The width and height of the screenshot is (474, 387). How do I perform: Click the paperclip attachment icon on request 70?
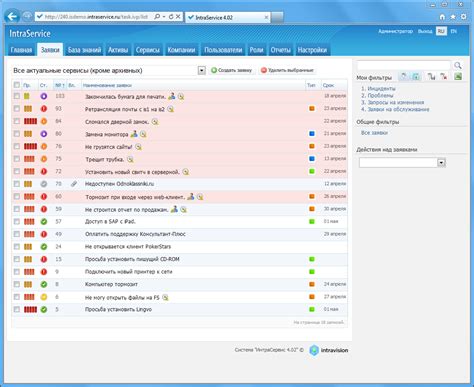point(74,184)
